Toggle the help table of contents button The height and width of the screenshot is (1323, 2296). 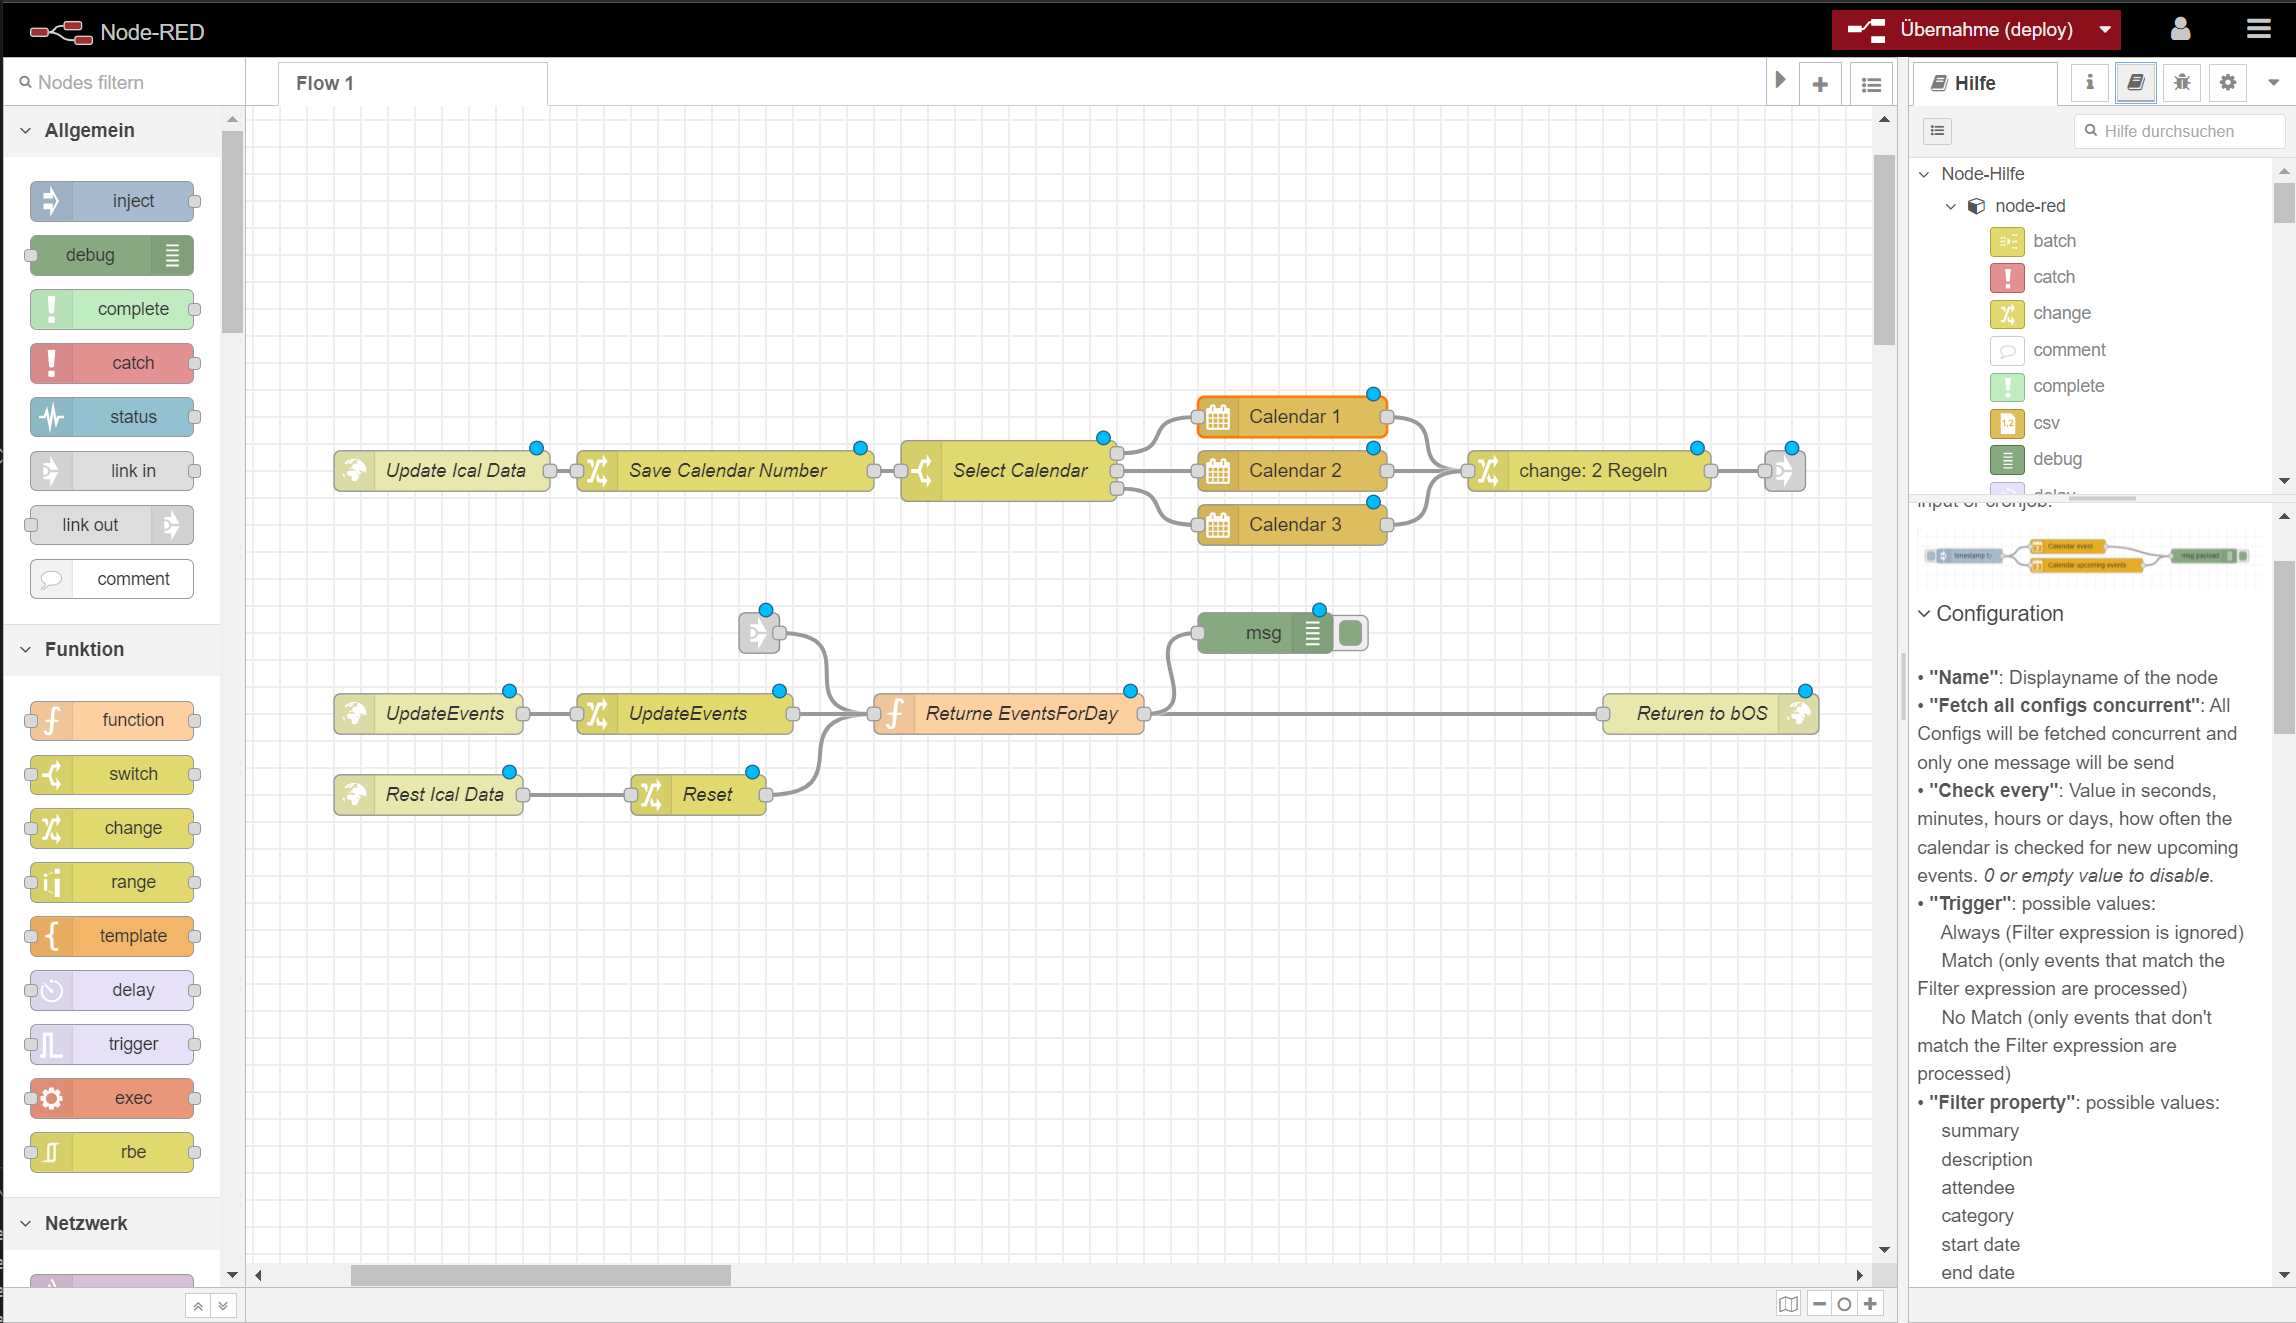1937,131
